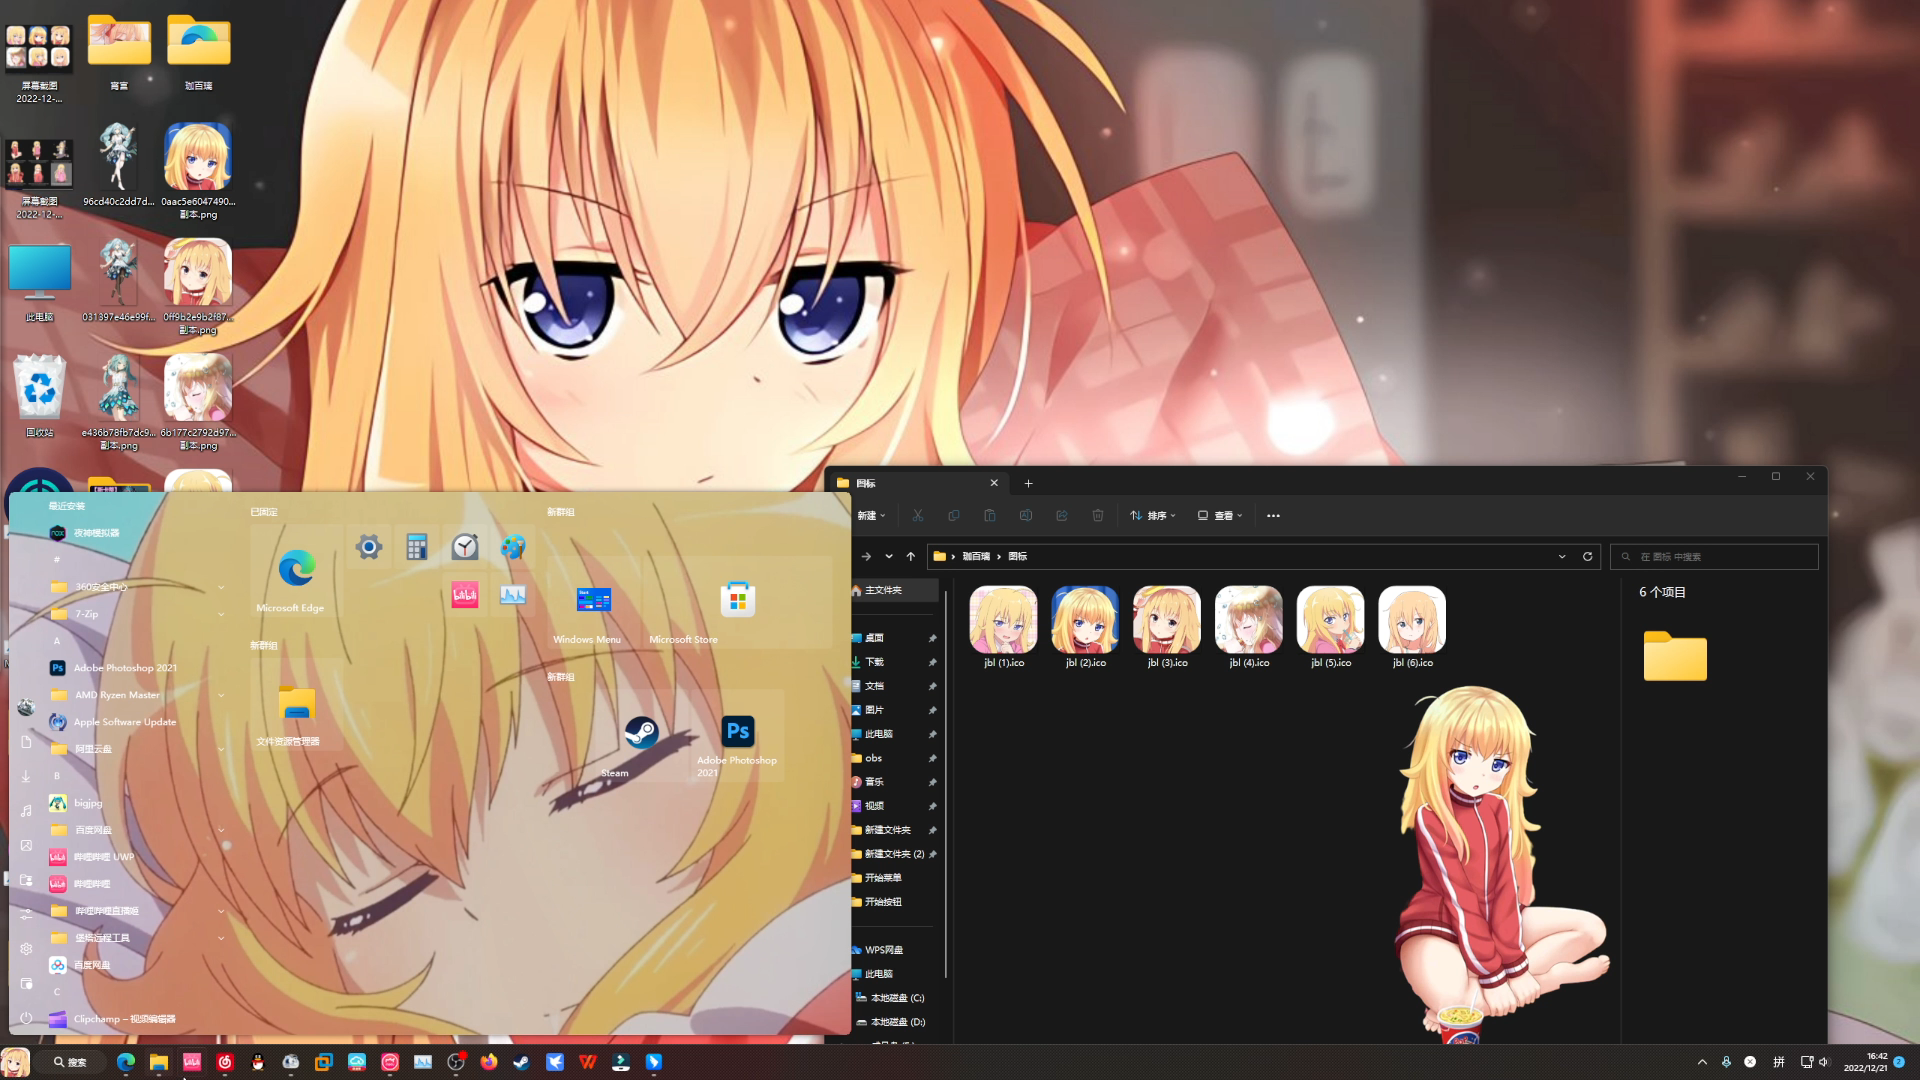
Task: Click the search box in Explorer
Action: pos(1715,556)
